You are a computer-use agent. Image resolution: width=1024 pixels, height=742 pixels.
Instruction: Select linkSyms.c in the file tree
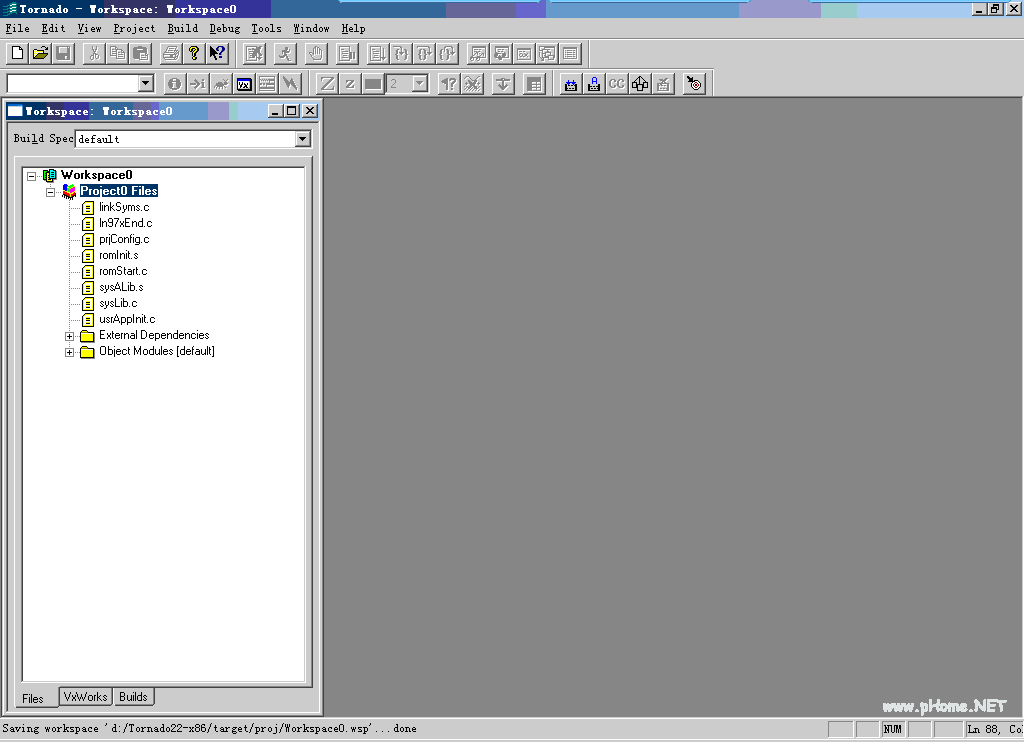(x=124, y=207)
